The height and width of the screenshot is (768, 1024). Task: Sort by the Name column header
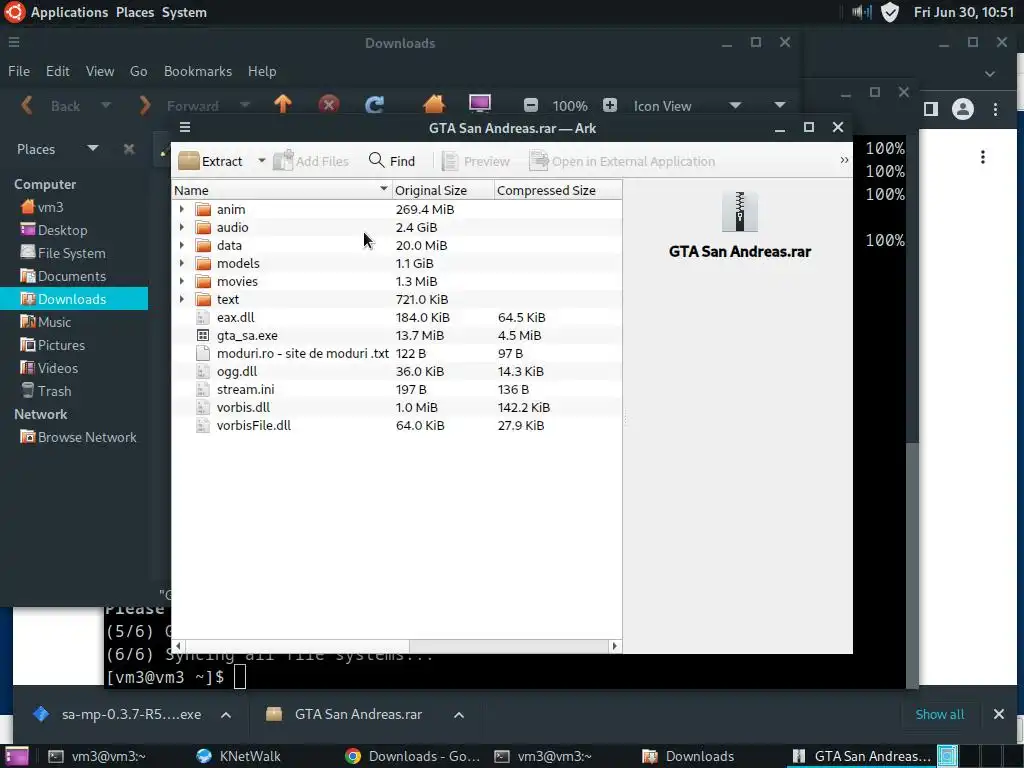(x=281, y=190)
